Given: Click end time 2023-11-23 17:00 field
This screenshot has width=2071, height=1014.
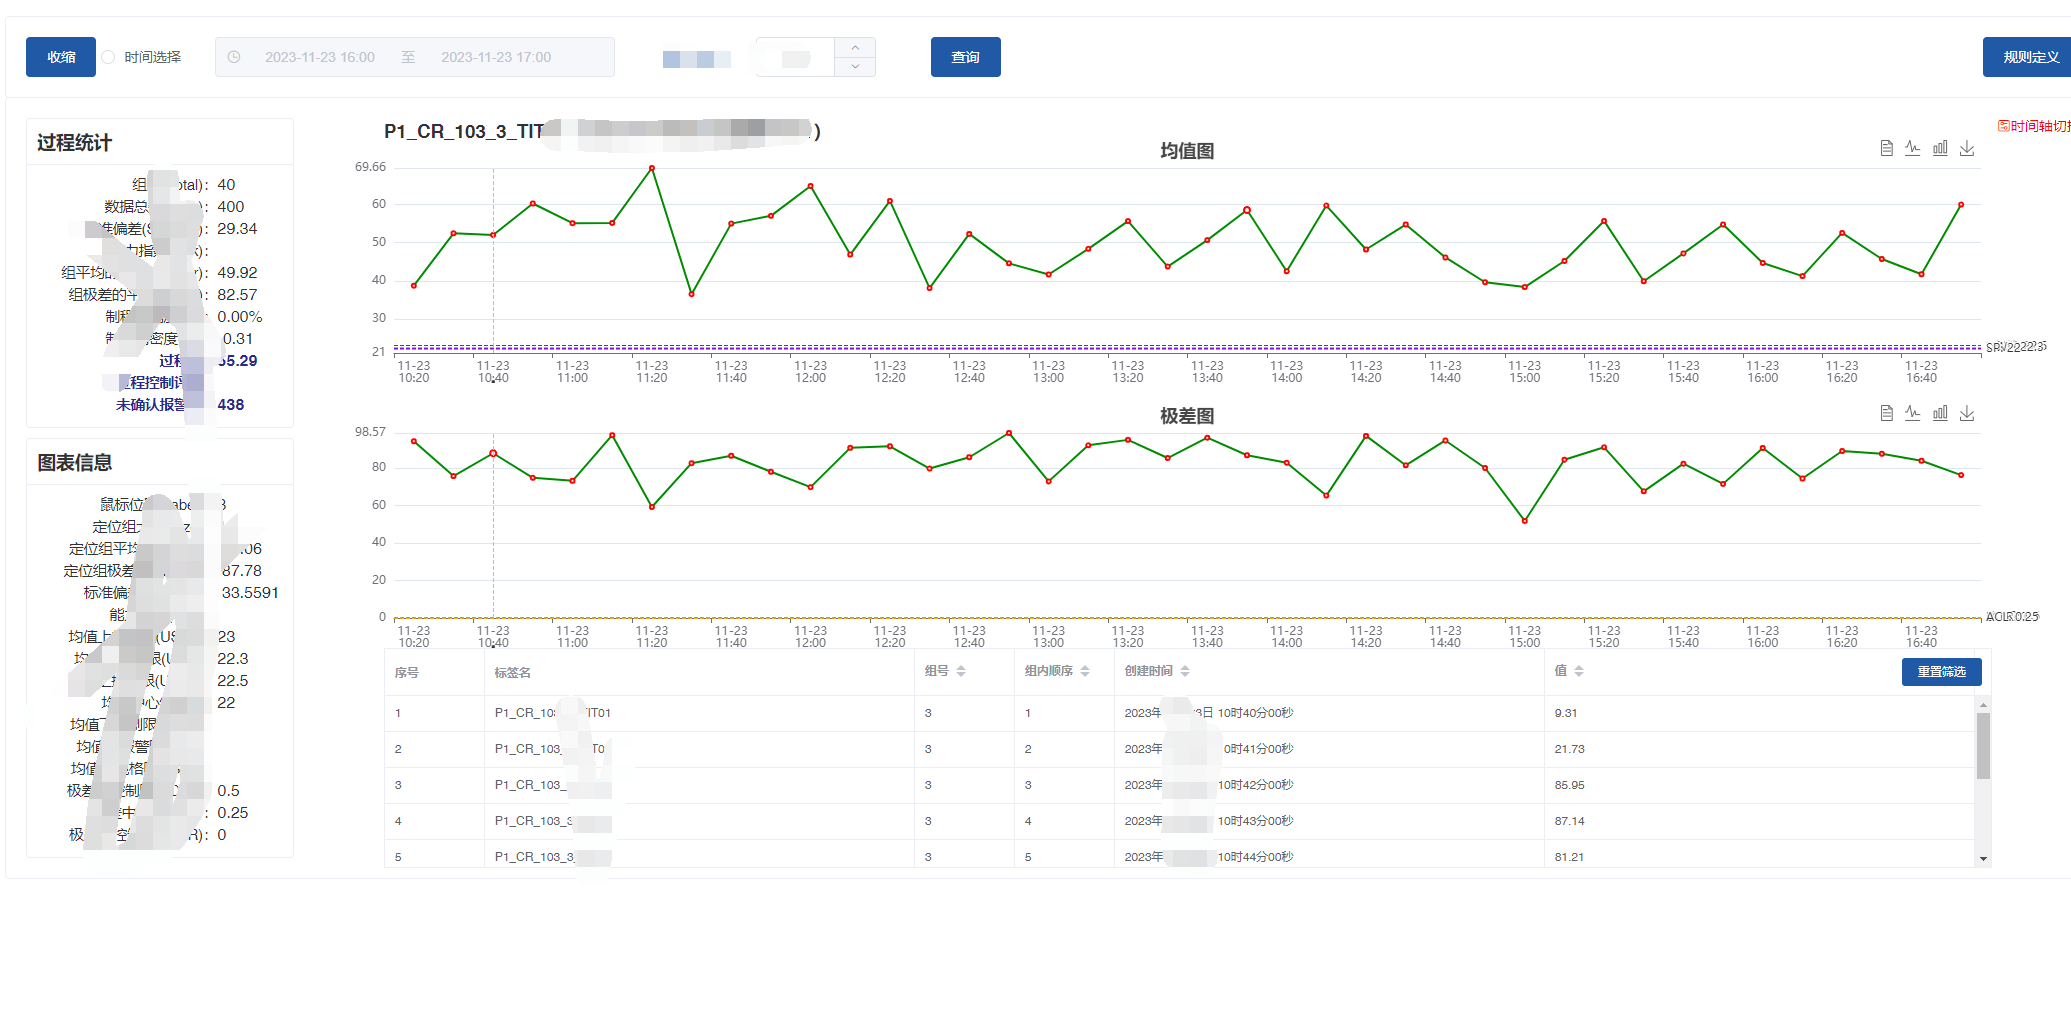Looking at the screenshot, I should [x=496, y=57].
